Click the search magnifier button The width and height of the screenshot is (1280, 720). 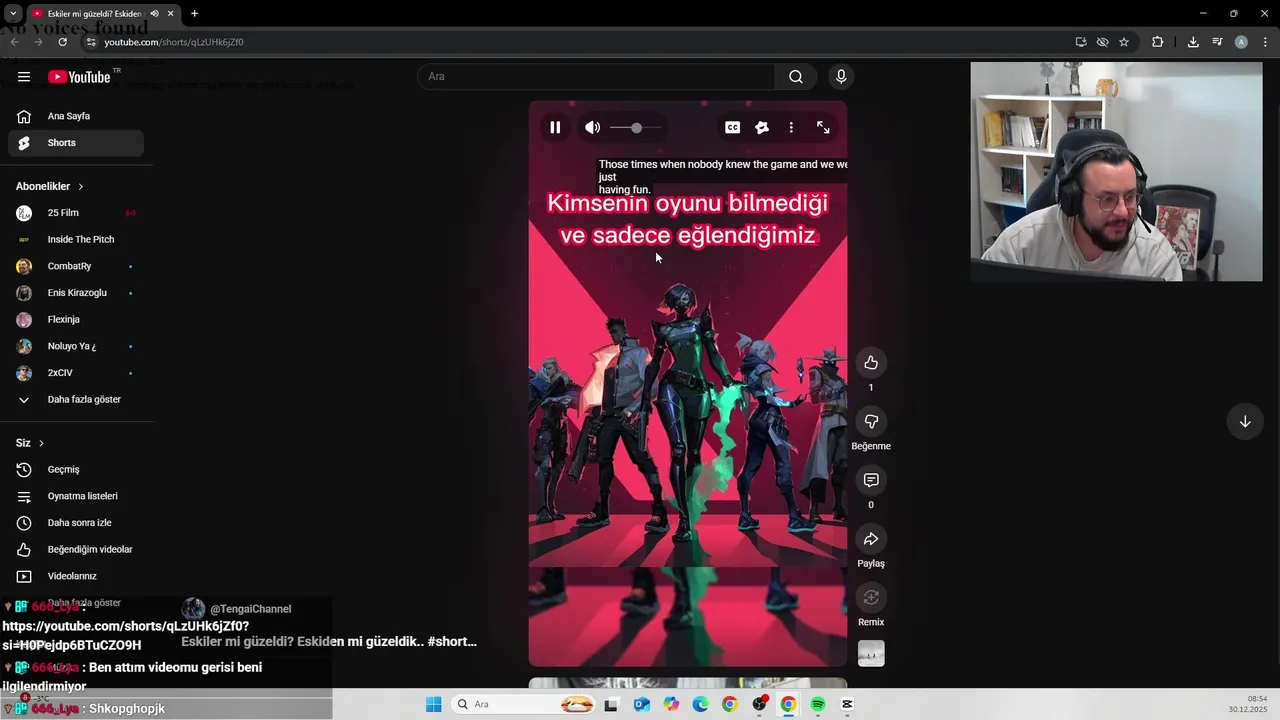796,77
